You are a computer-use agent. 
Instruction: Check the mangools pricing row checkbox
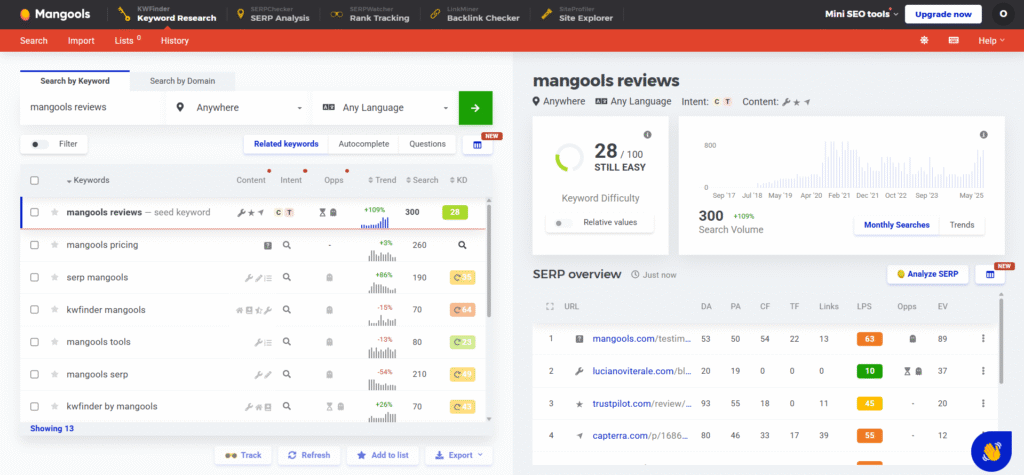(x=35, y=245)
